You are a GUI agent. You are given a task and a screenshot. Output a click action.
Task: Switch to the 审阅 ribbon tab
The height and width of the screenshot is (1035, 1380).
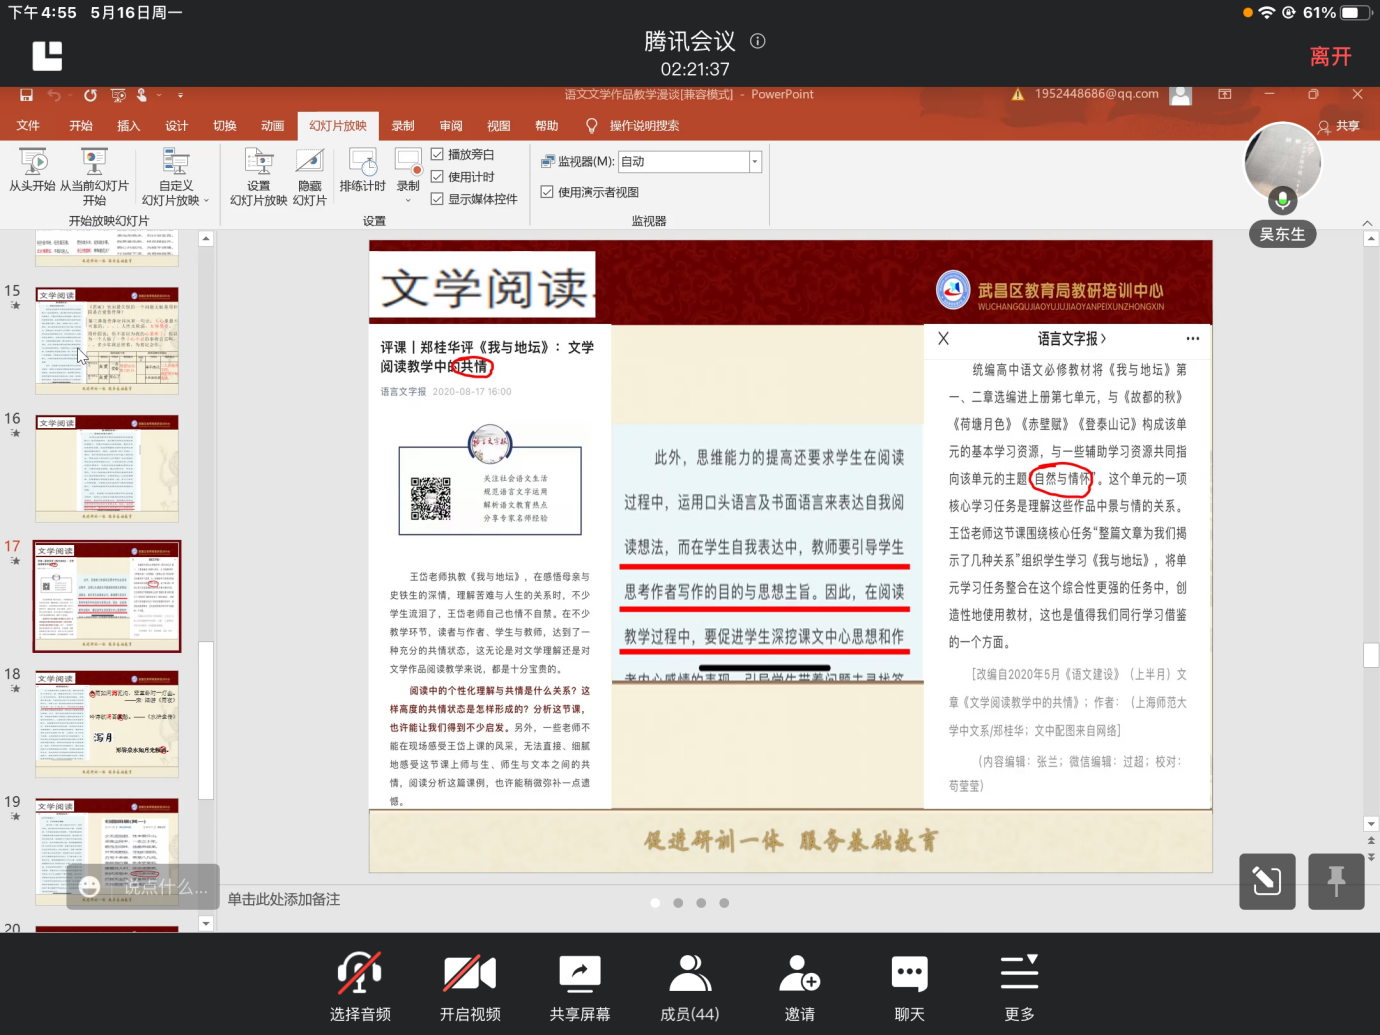click(x=451, y=126)
